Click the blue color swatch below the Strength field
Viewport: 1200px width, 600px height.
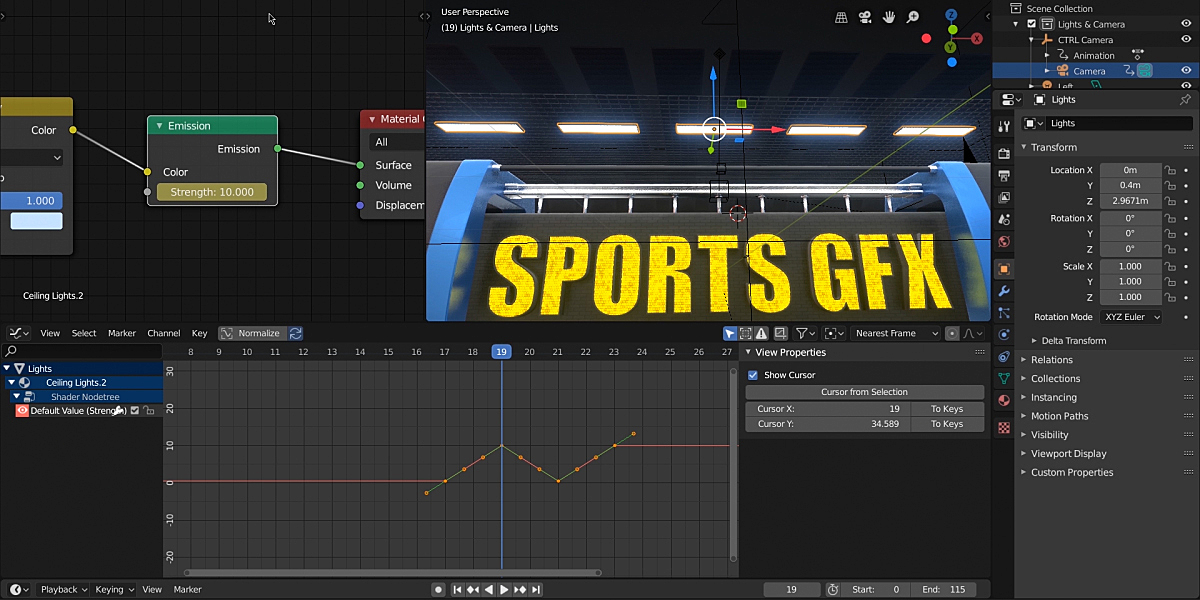click(34, 218)
